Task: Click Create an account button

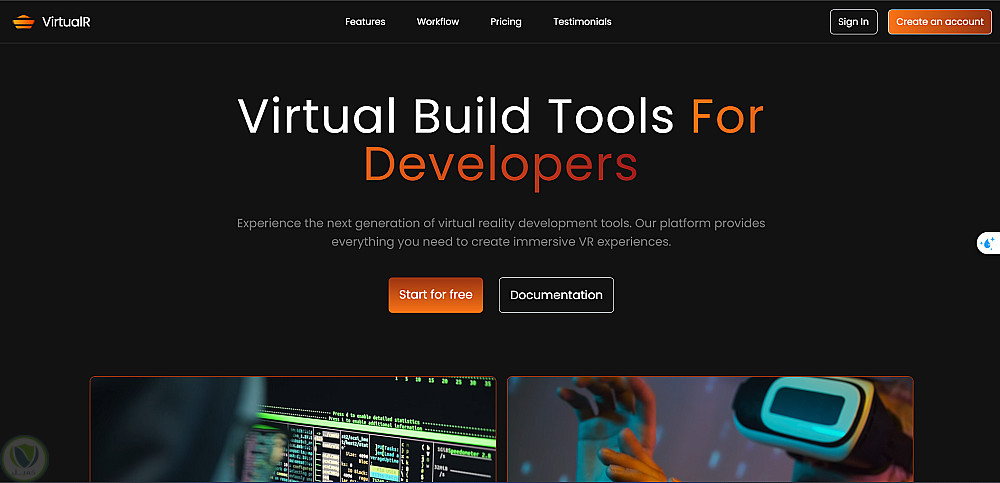Action: pyautogui.click(x=939, y=22)
